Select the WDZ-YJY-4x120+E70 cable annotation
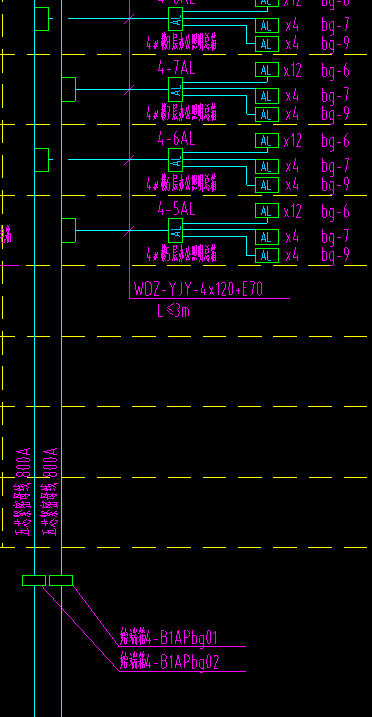Image resolution: width=372 pixels, height=717 pixels. click(x=198, y=289)
